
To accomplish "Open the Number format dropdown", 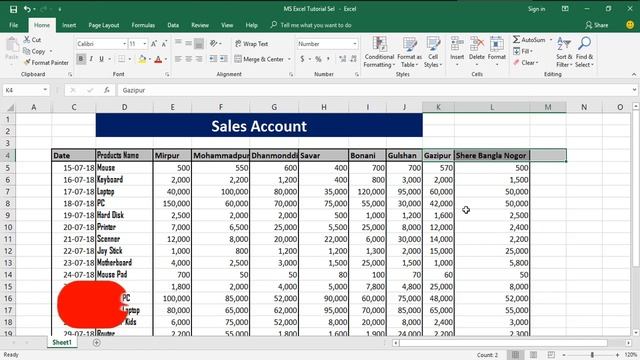I will pos(355,44).
